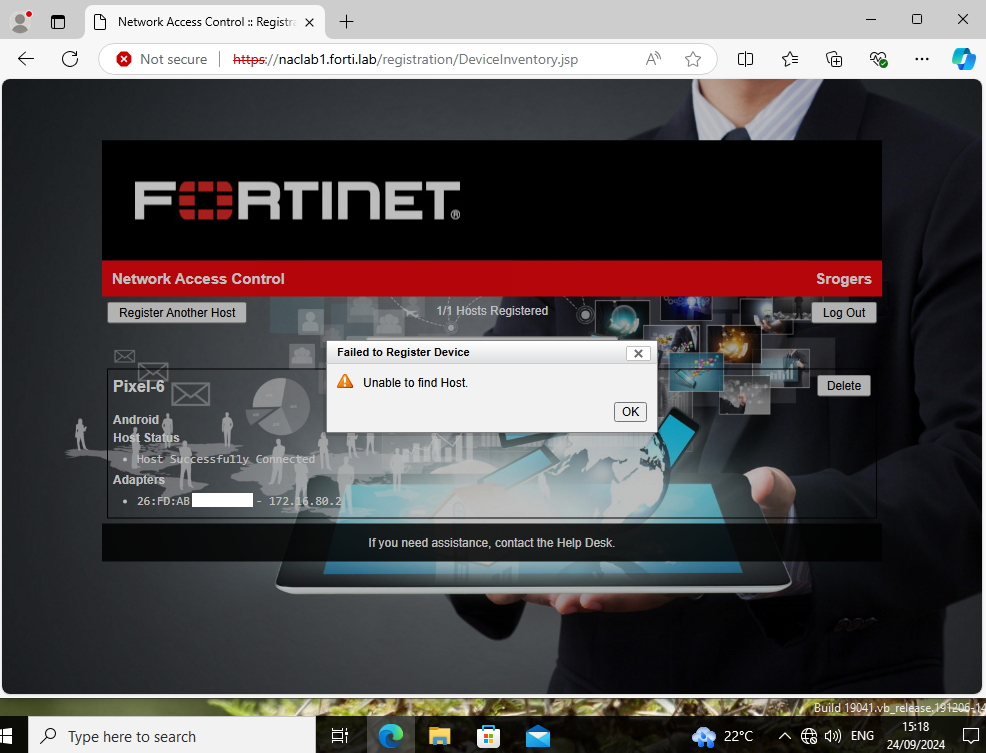Close the Failed to Register Device dialog
This screenshot has width=986, height=753.
[x=638, y=354]
